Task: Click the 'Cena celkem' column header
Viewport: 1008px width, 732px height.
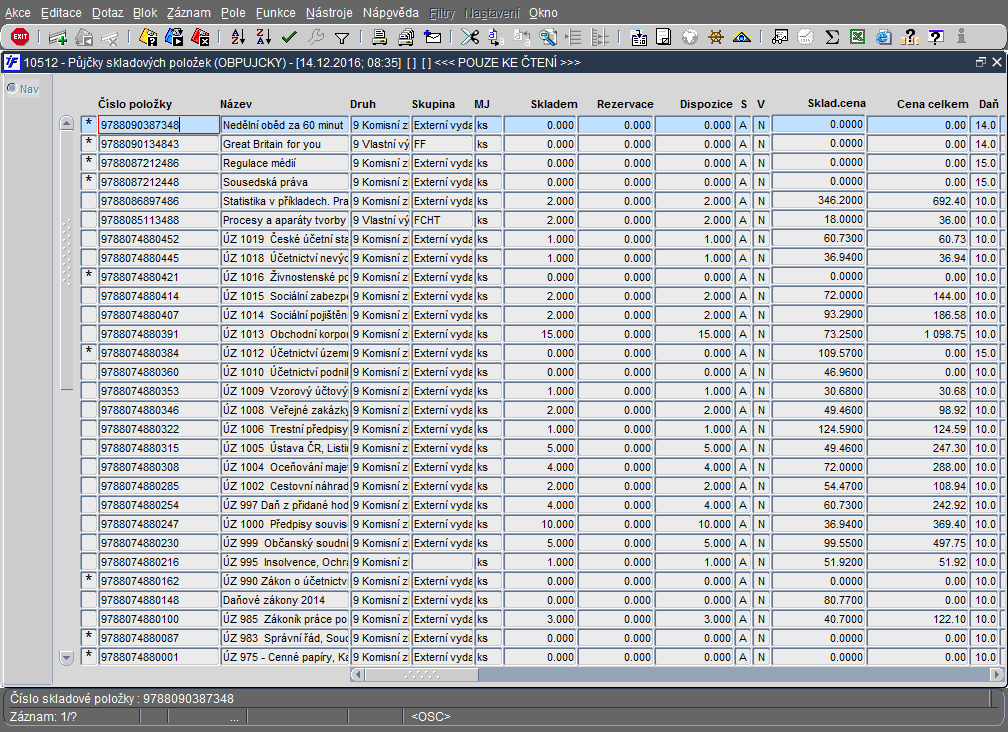Action: click(932, 104)
